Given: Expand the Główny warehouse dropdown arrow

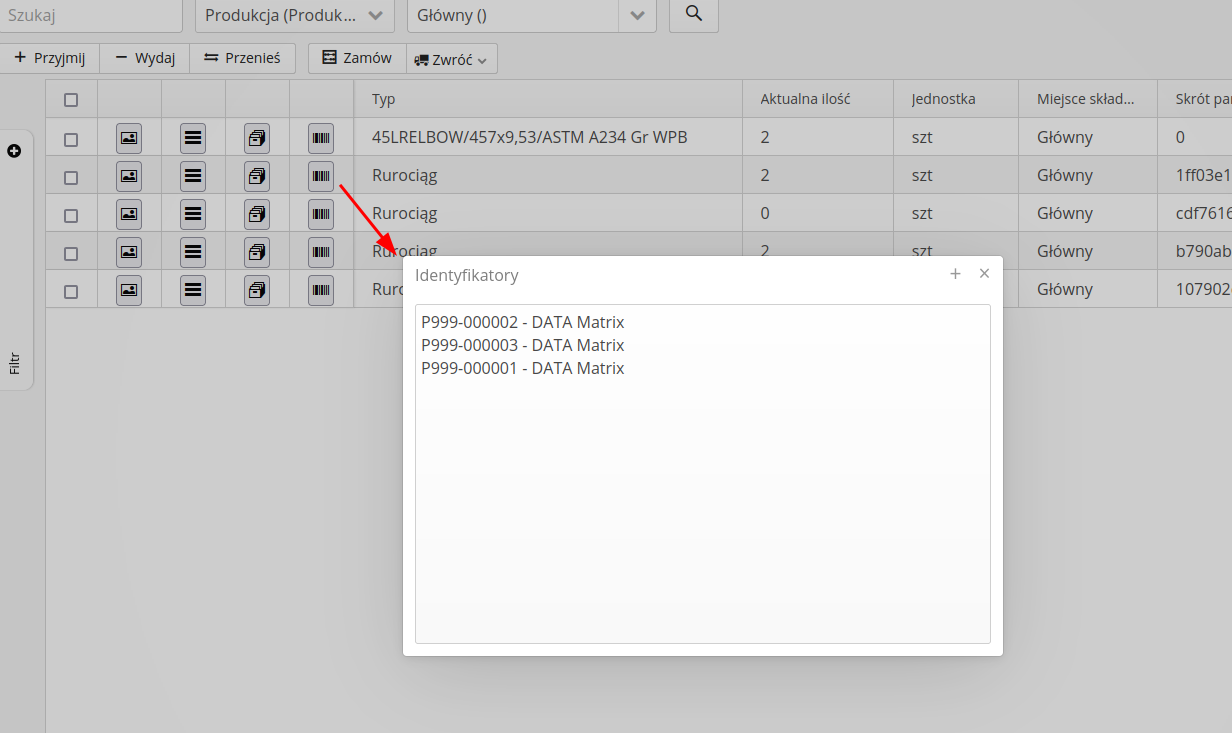Looking at the screenshot, I should click(x=637, y=15).
